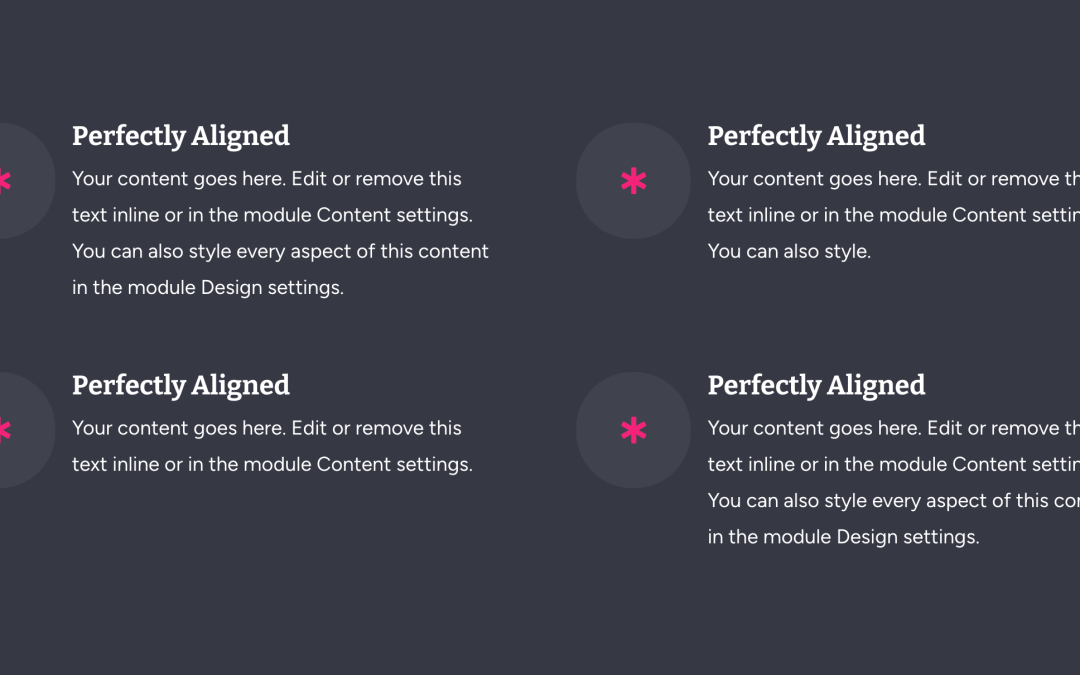Select the lower left "Perfectly Aligned" heading
Image resolution: width=1080 pixels, height=675 pixels.
pos(180,386)
